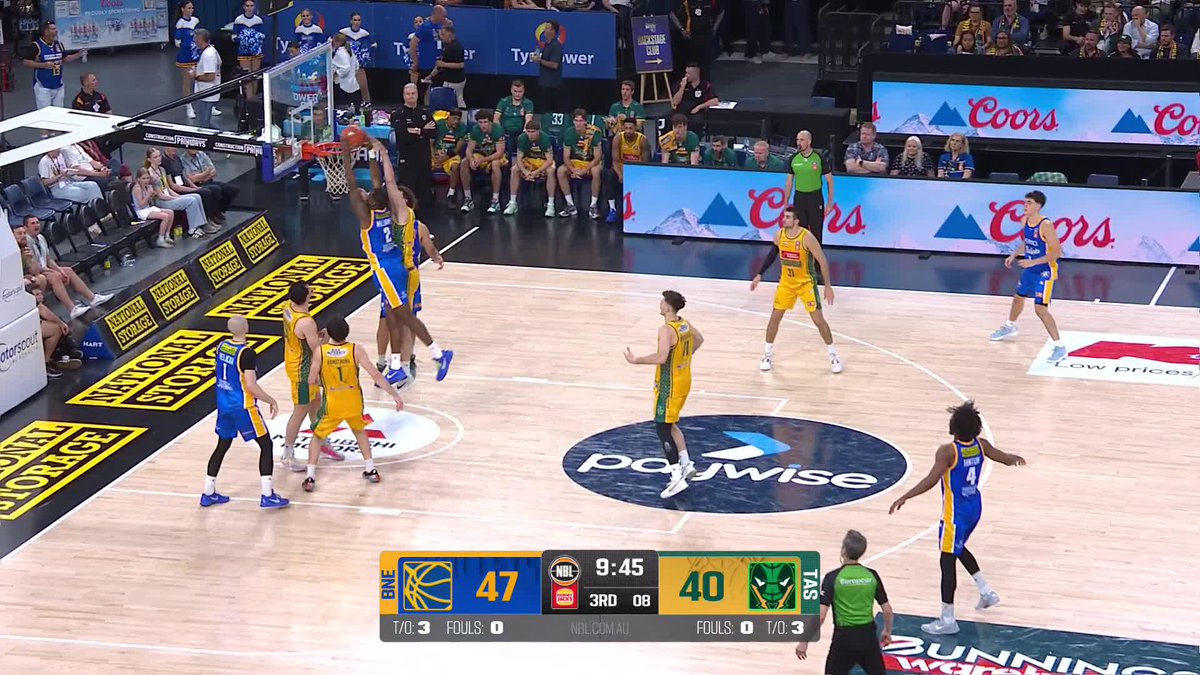Open the NBL.COM.AU text on scoreboard
The image size is (1200, 675).
click(600, 629)
